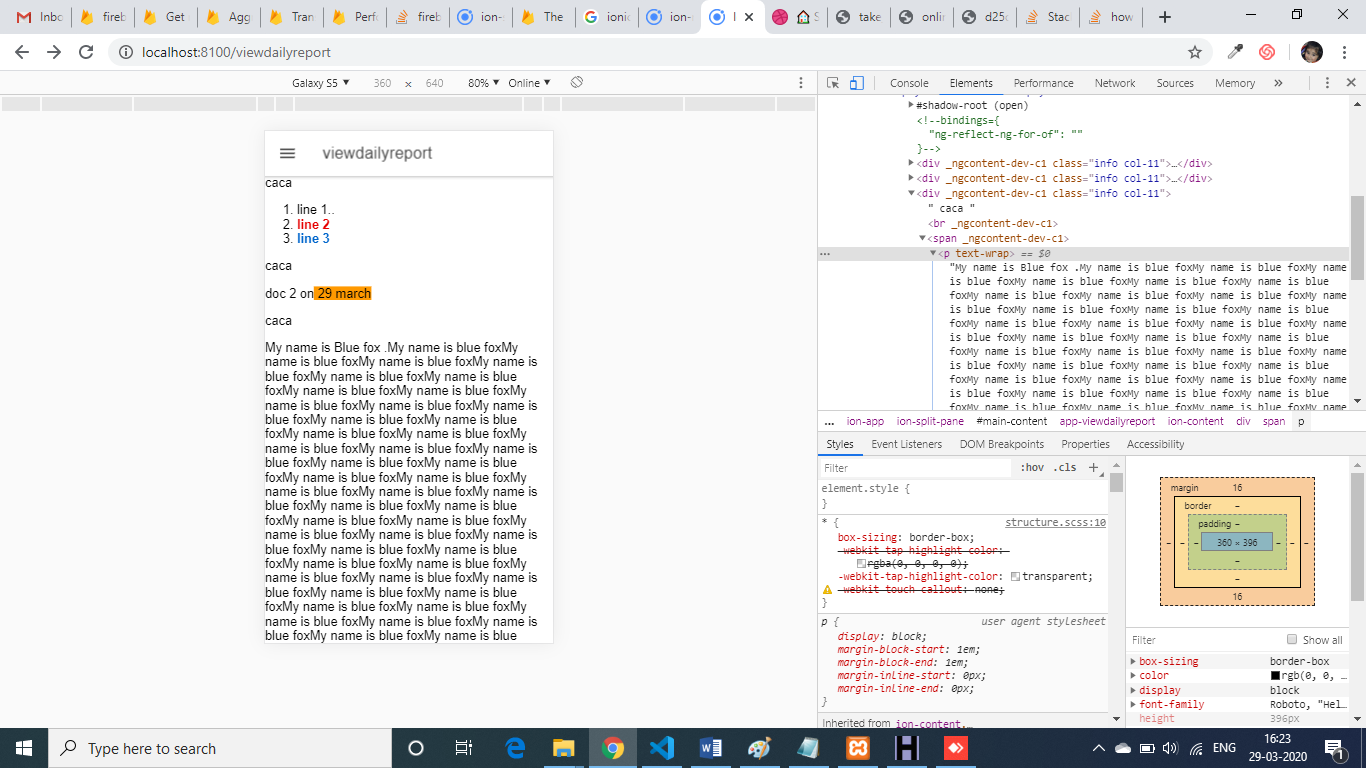Image resolution: width=1366 pixels, height=768 pixels.
Task: Open the Galaxy S5 device dropdown
Action: coord(320,83)
